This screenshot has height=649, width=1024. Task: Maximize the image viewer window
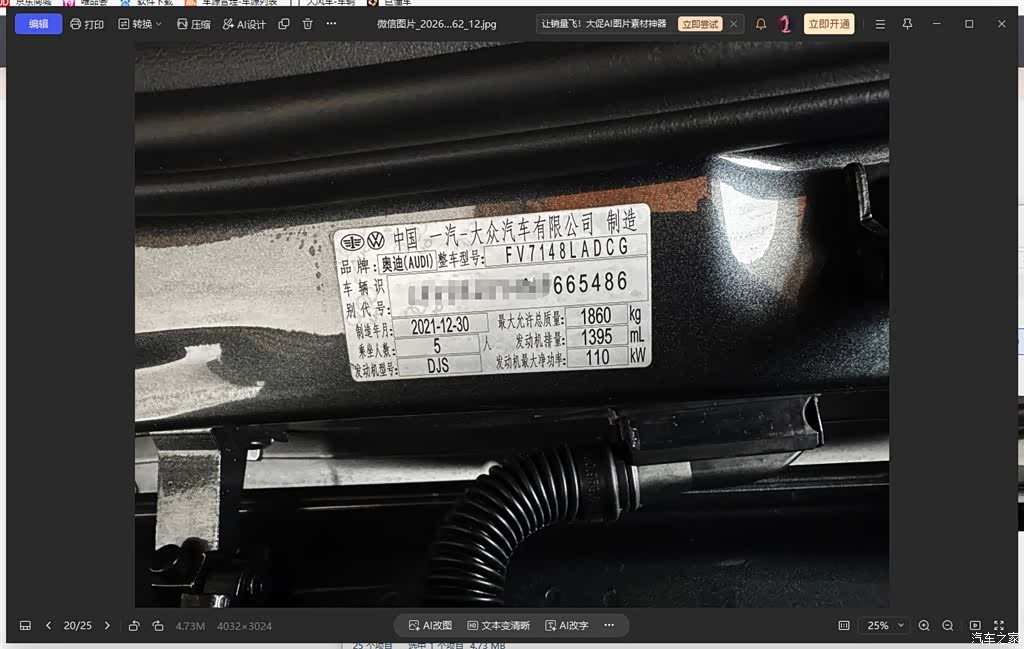point(969,24)
